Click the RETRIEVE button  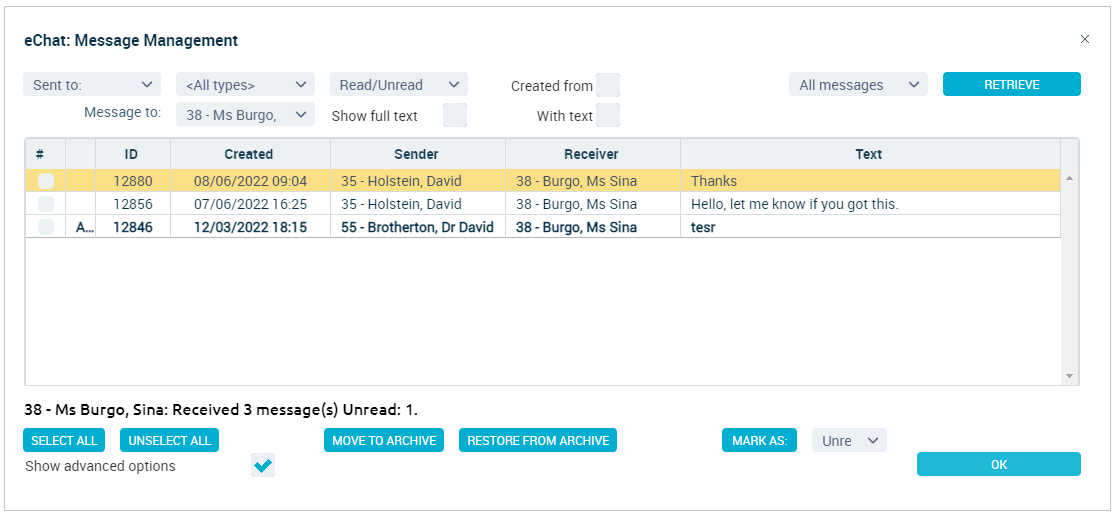coord(1011,84)
